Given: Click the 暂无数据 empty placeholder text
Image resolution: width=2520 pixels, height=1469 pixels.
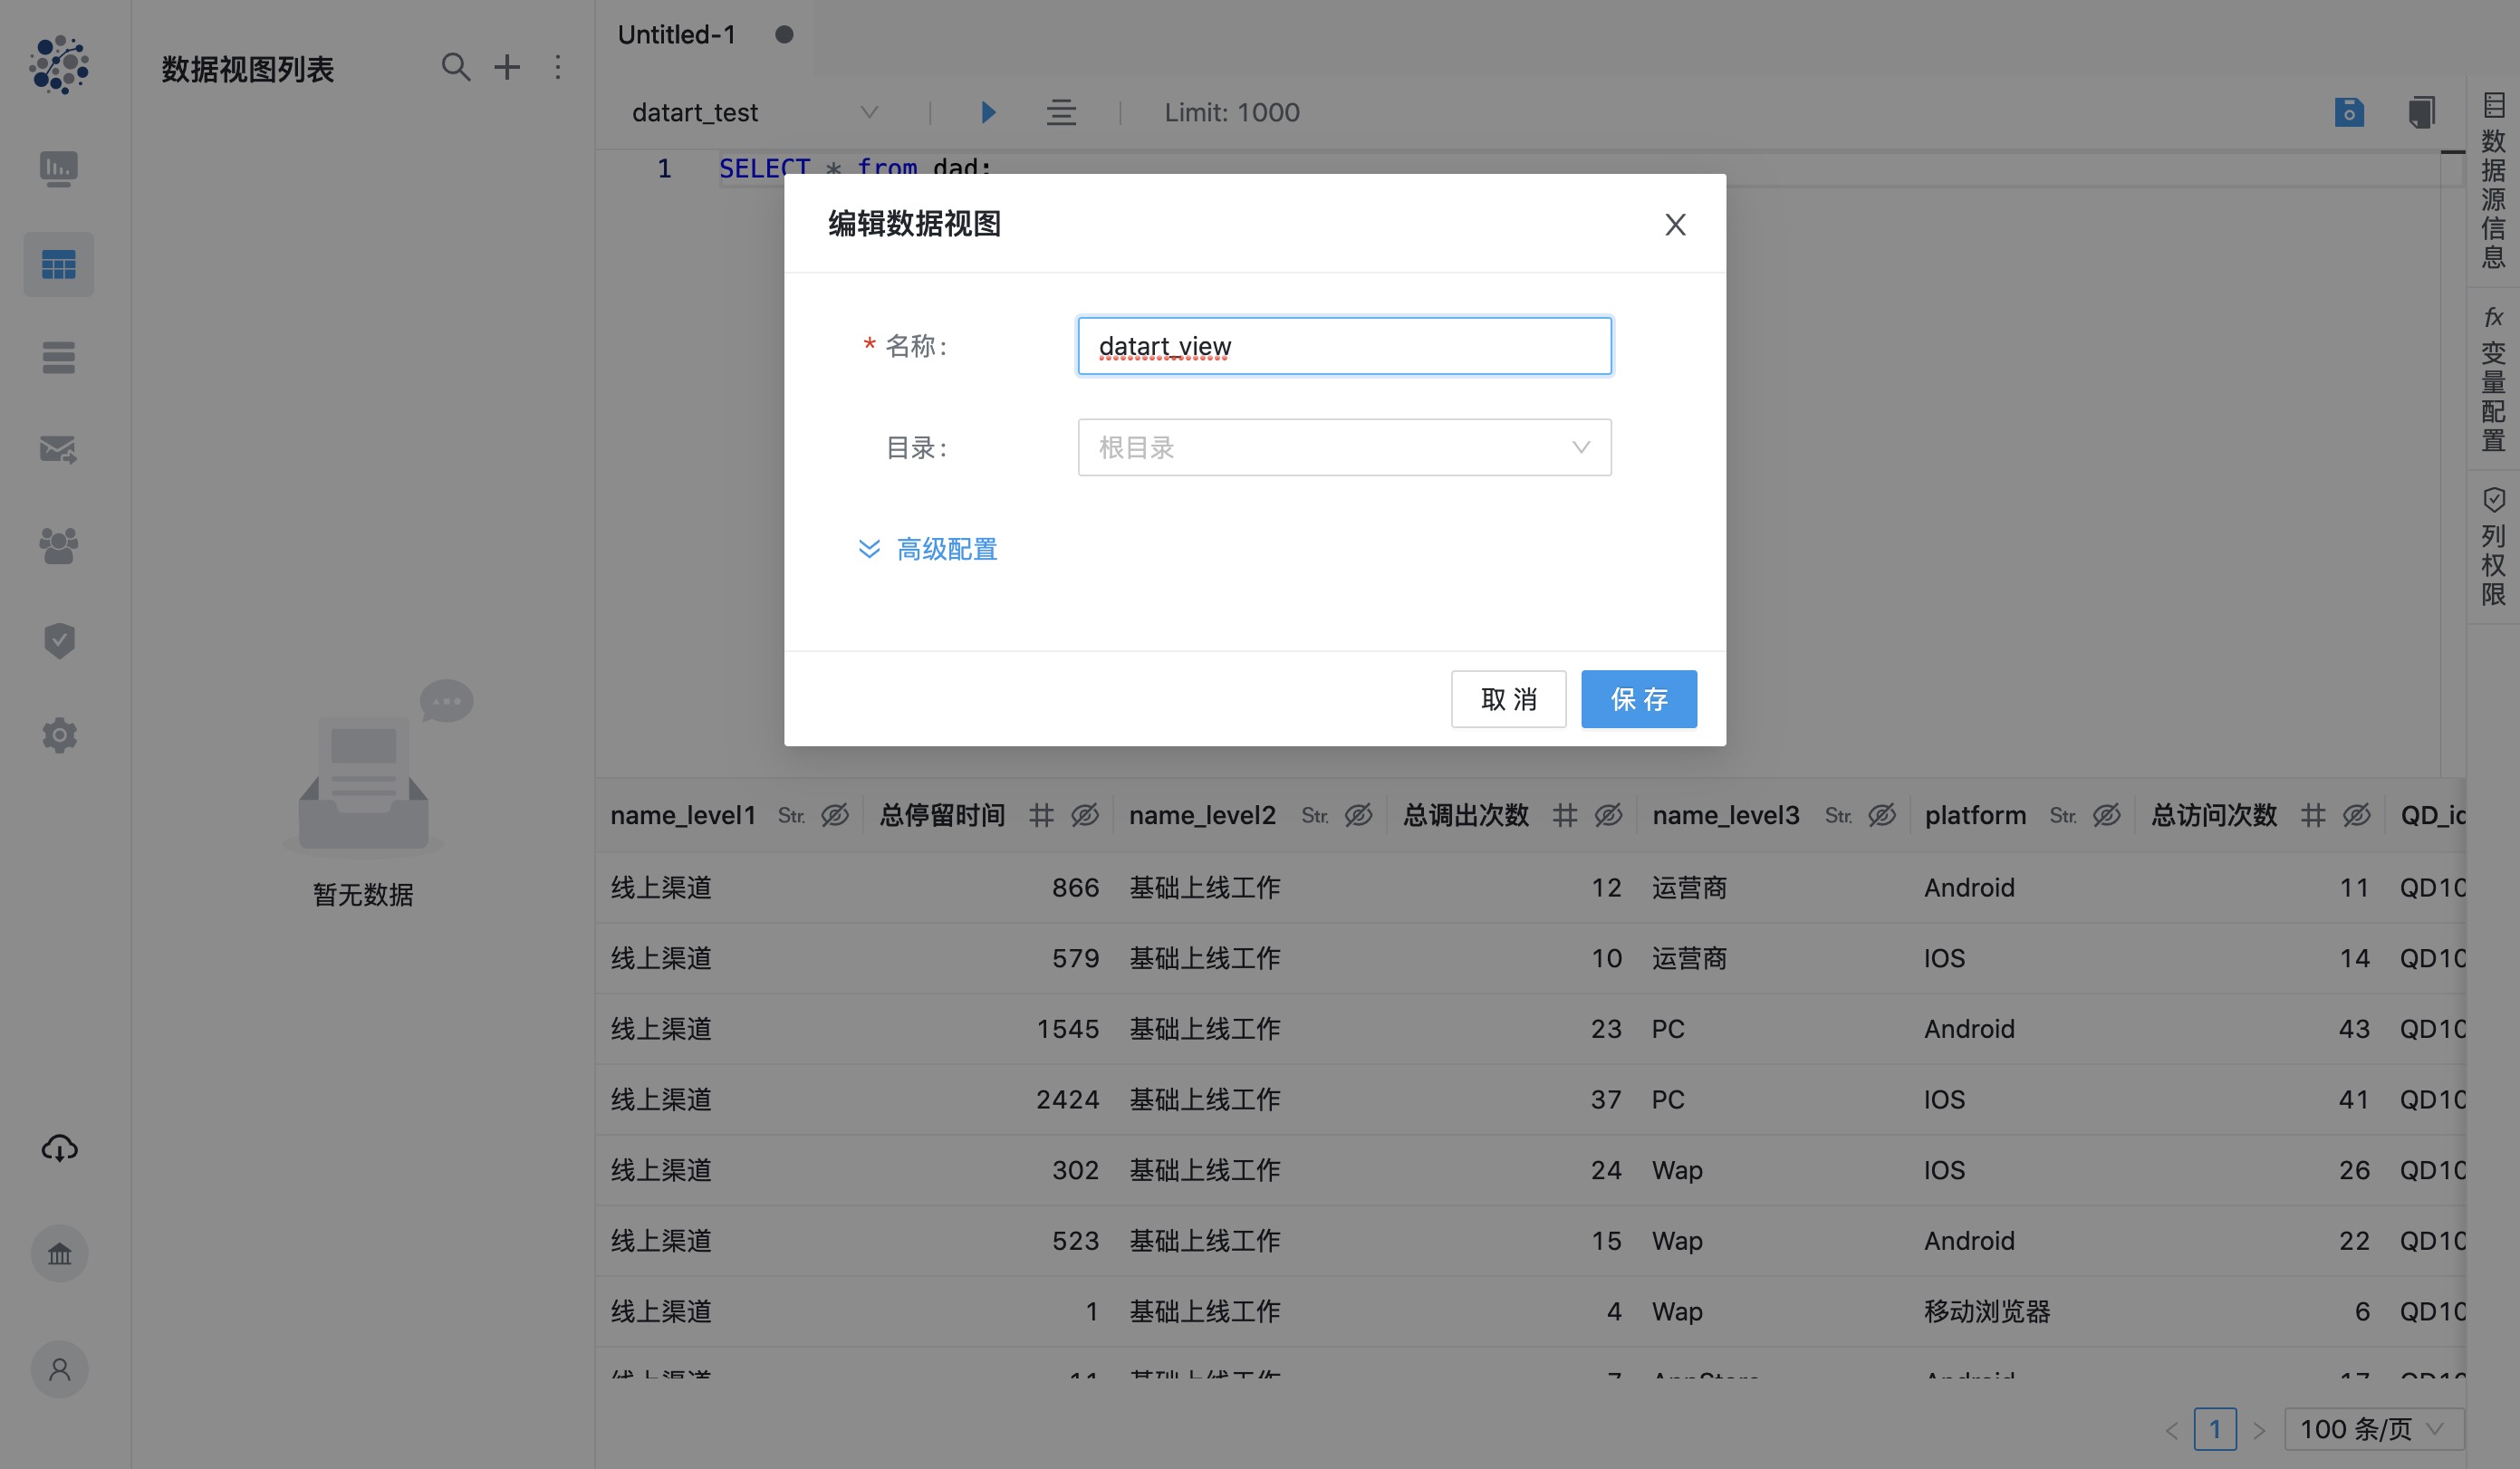Looking at the screenshot, I should click(x=363, y=894).
